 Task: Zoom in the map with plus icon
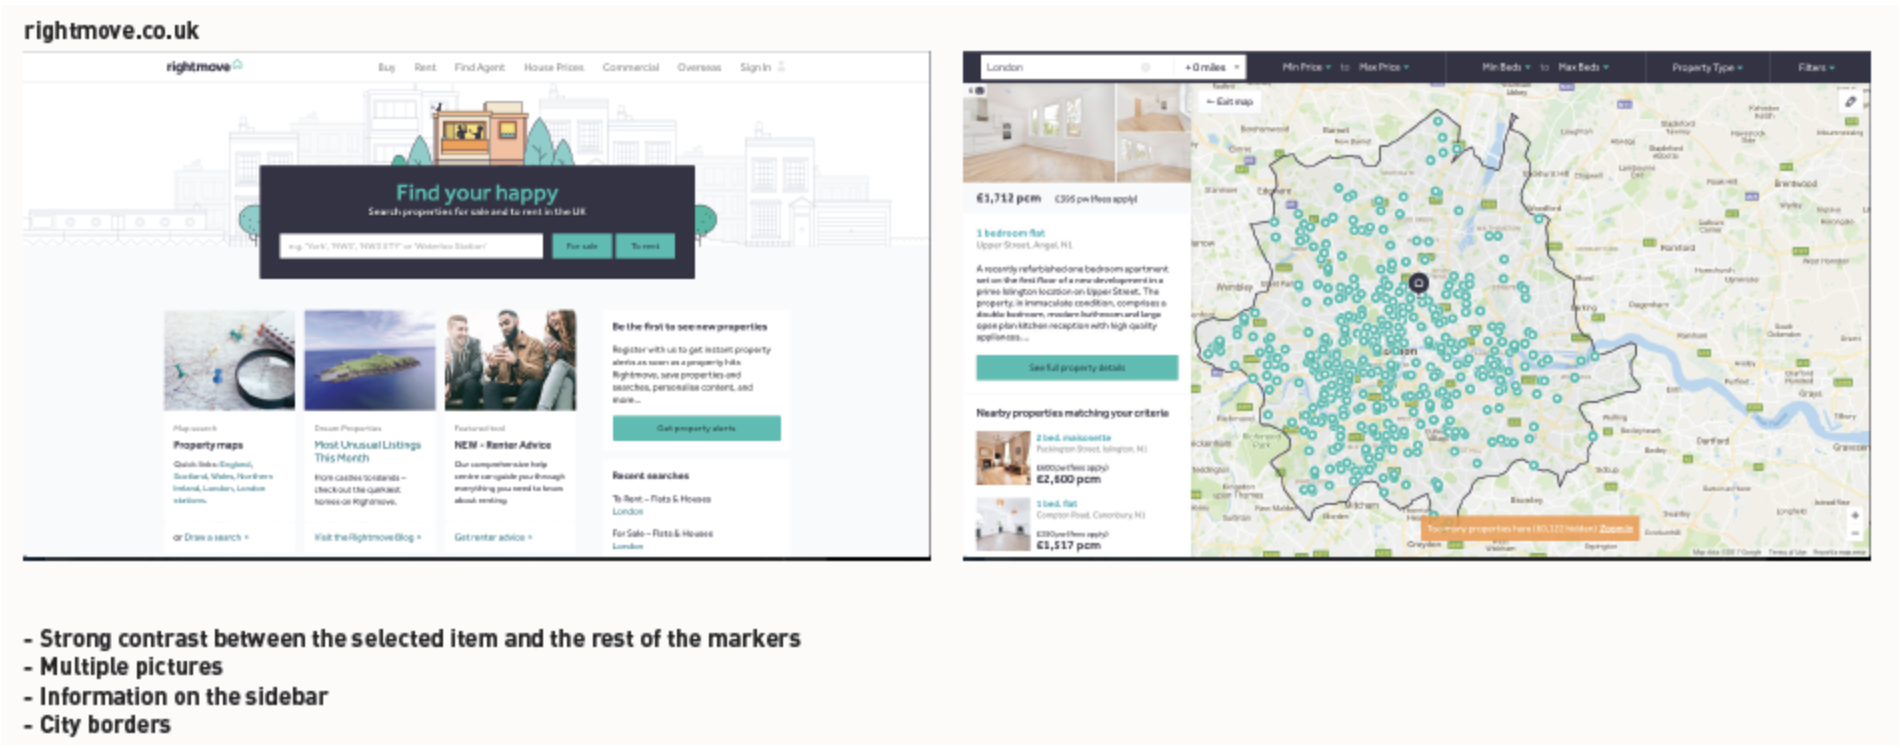pos(1855,516)
